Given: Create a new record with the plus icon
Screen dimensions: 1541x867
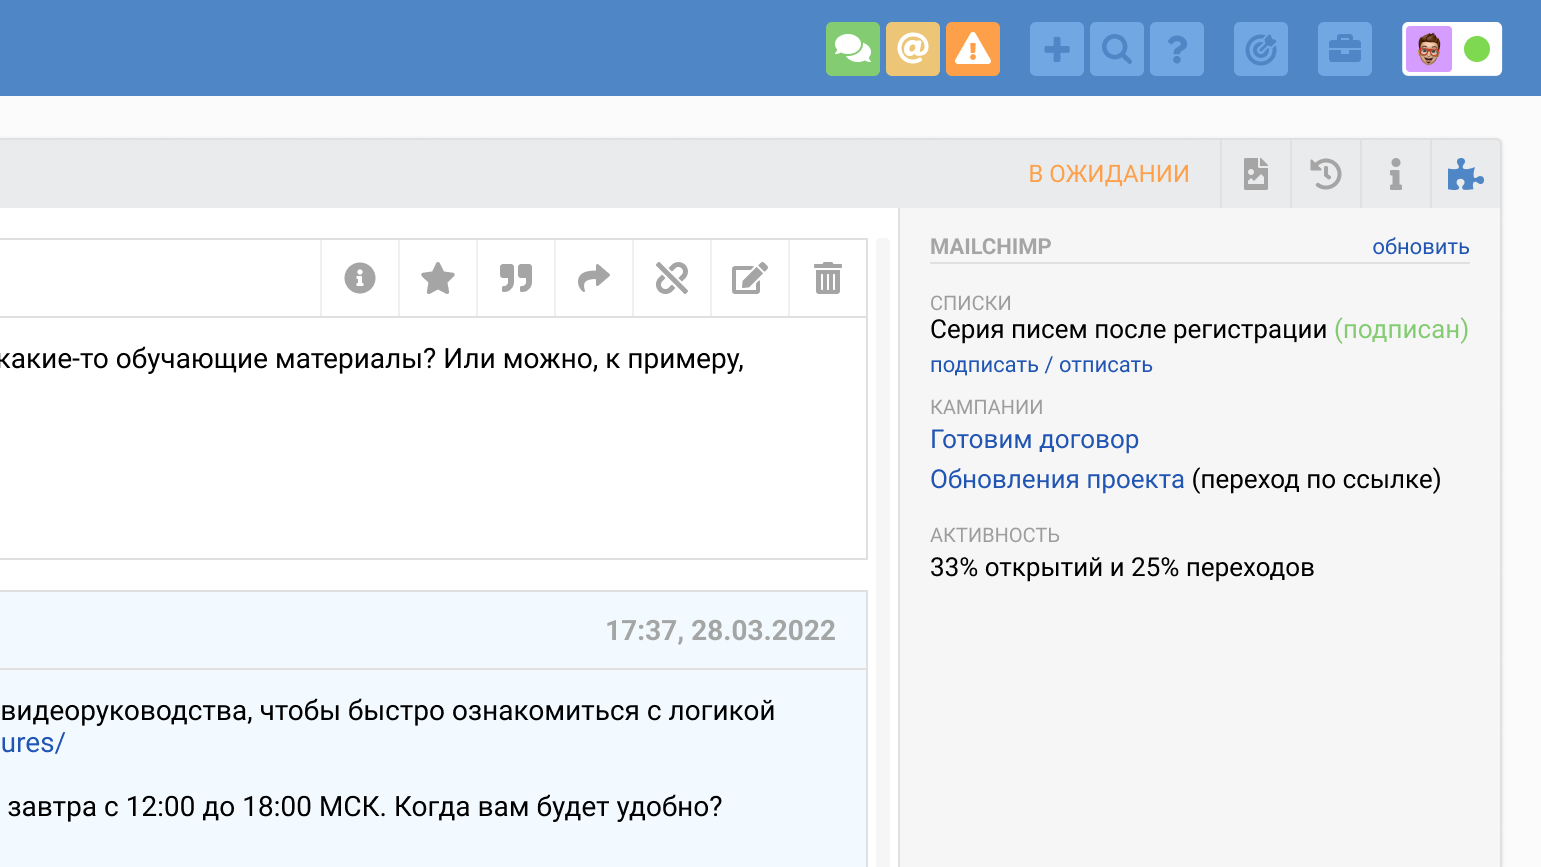Looking at the screenshot, I should click(1056, 47).
